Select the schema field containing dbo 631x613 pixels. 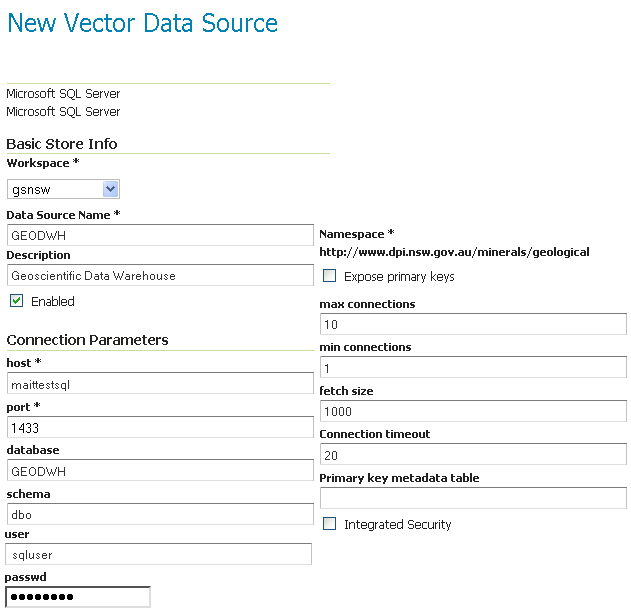160,514
